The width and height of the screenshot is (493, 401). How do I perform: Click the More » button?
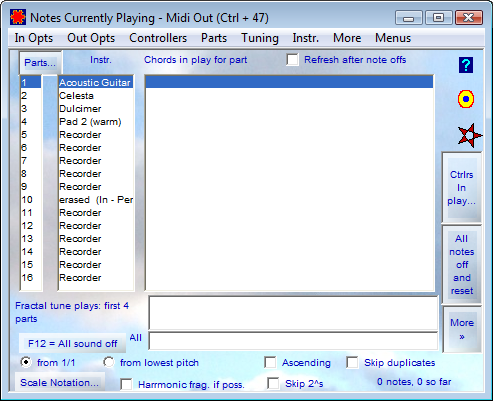(x=462, y=329)
